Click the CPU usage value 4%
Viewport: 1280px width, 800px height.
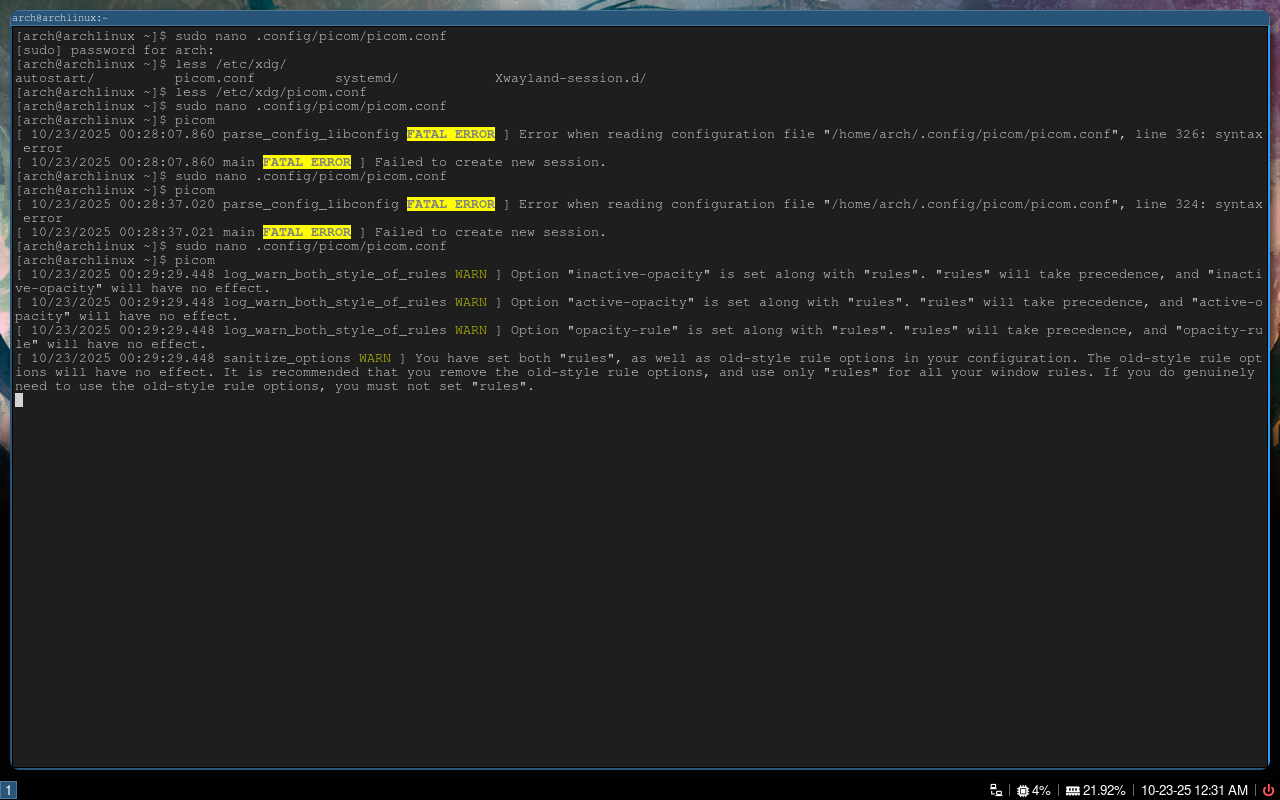[1041, 790]
